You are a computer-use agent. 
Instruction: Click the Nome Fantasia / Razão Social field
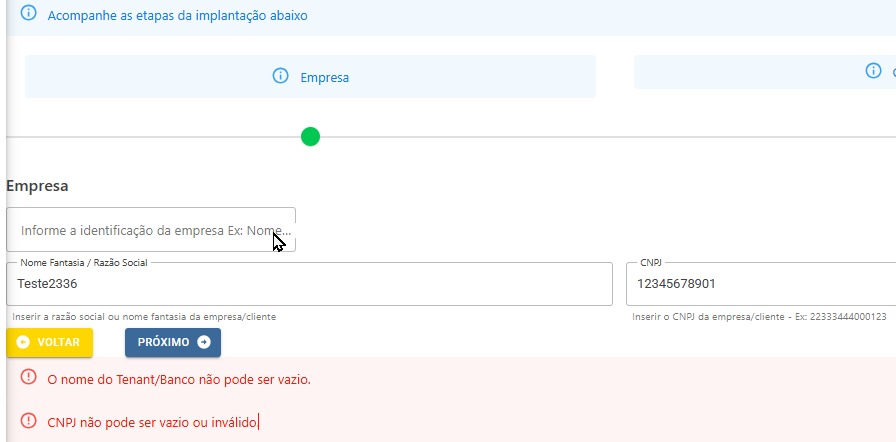pyautogui.click(x=309, y=284)
